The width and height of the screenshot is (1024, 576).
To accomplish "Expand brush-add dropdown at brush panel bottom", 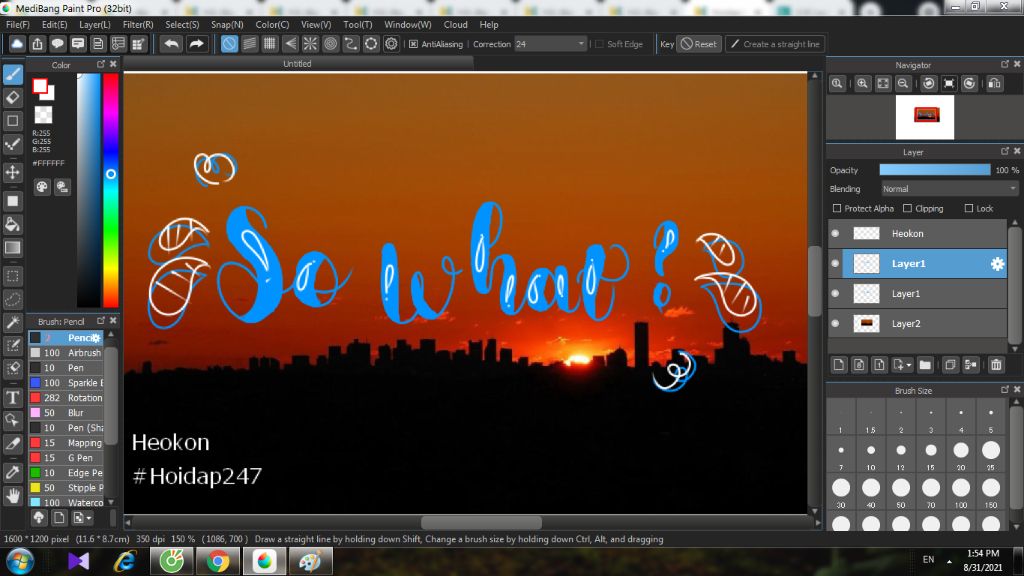I will tap(89, 519).
